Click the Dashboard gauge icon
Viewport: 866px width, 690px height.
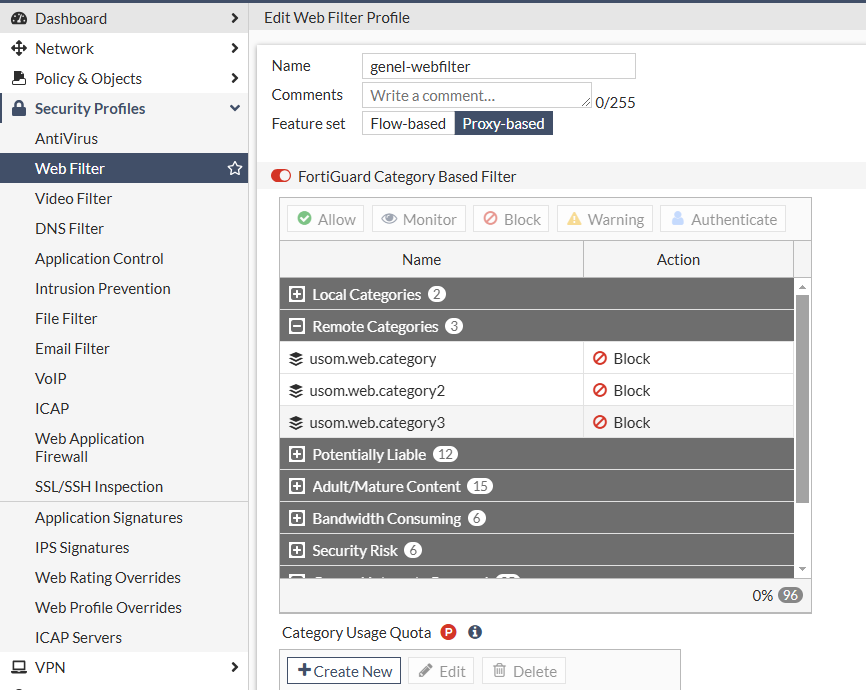(19, 18)
